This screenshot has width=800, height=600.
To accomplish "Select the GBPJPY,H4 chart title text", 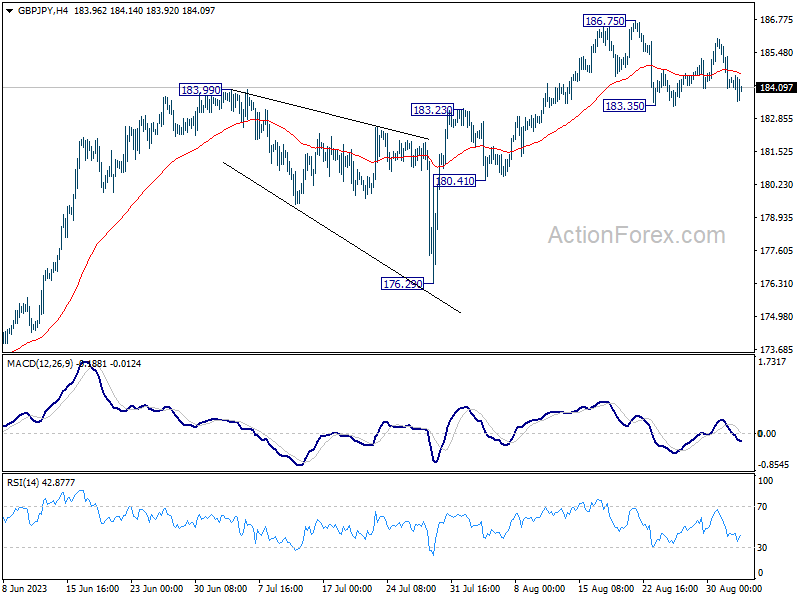I will click(x=43, y=11).
